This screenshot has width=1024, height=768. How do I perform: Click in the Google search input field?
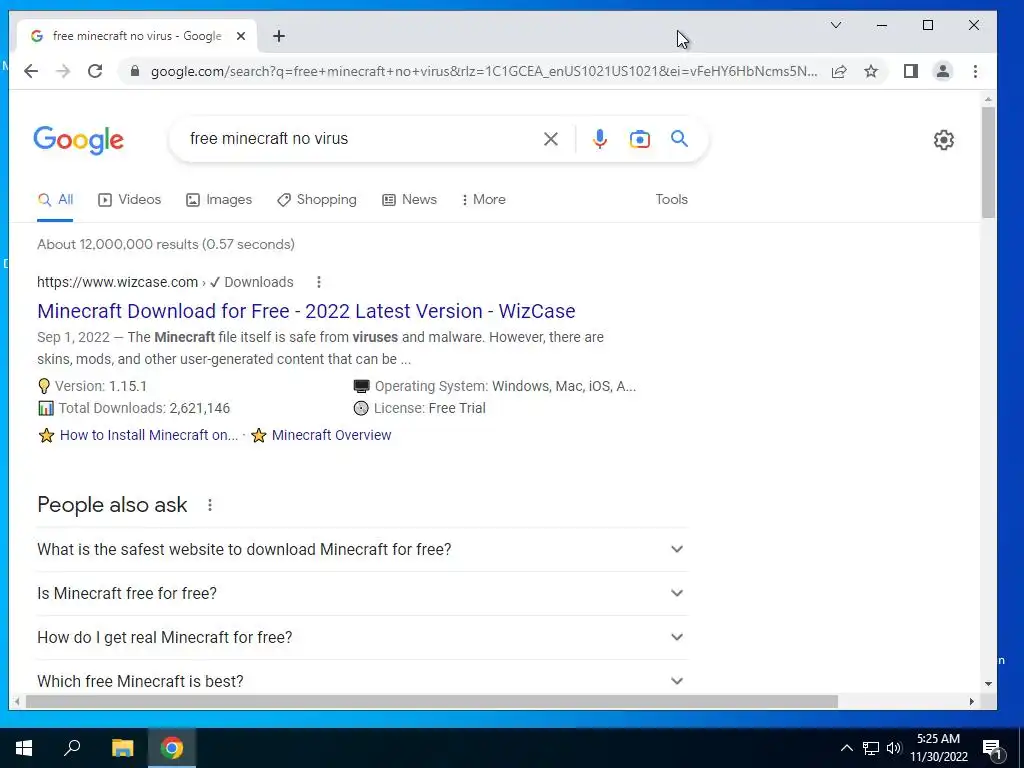pyautogui.click(x=359, y=138)
